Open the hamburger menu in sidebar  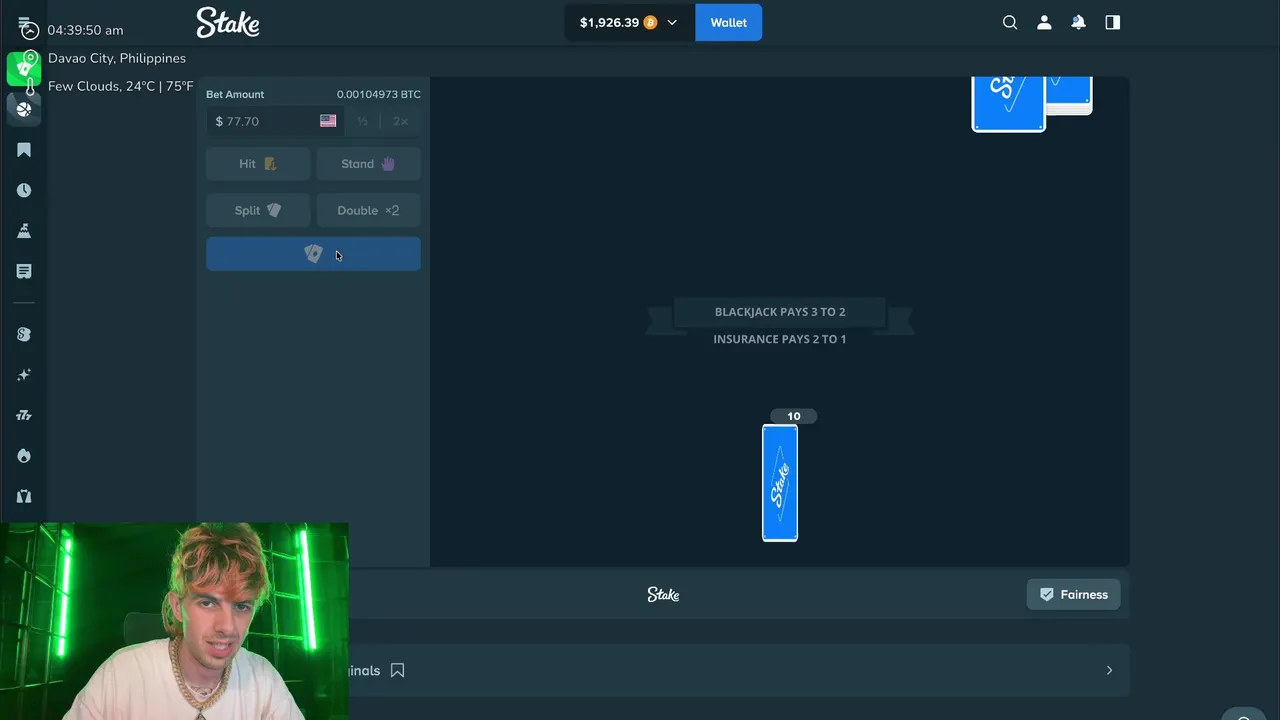click(x=24, y=22)
